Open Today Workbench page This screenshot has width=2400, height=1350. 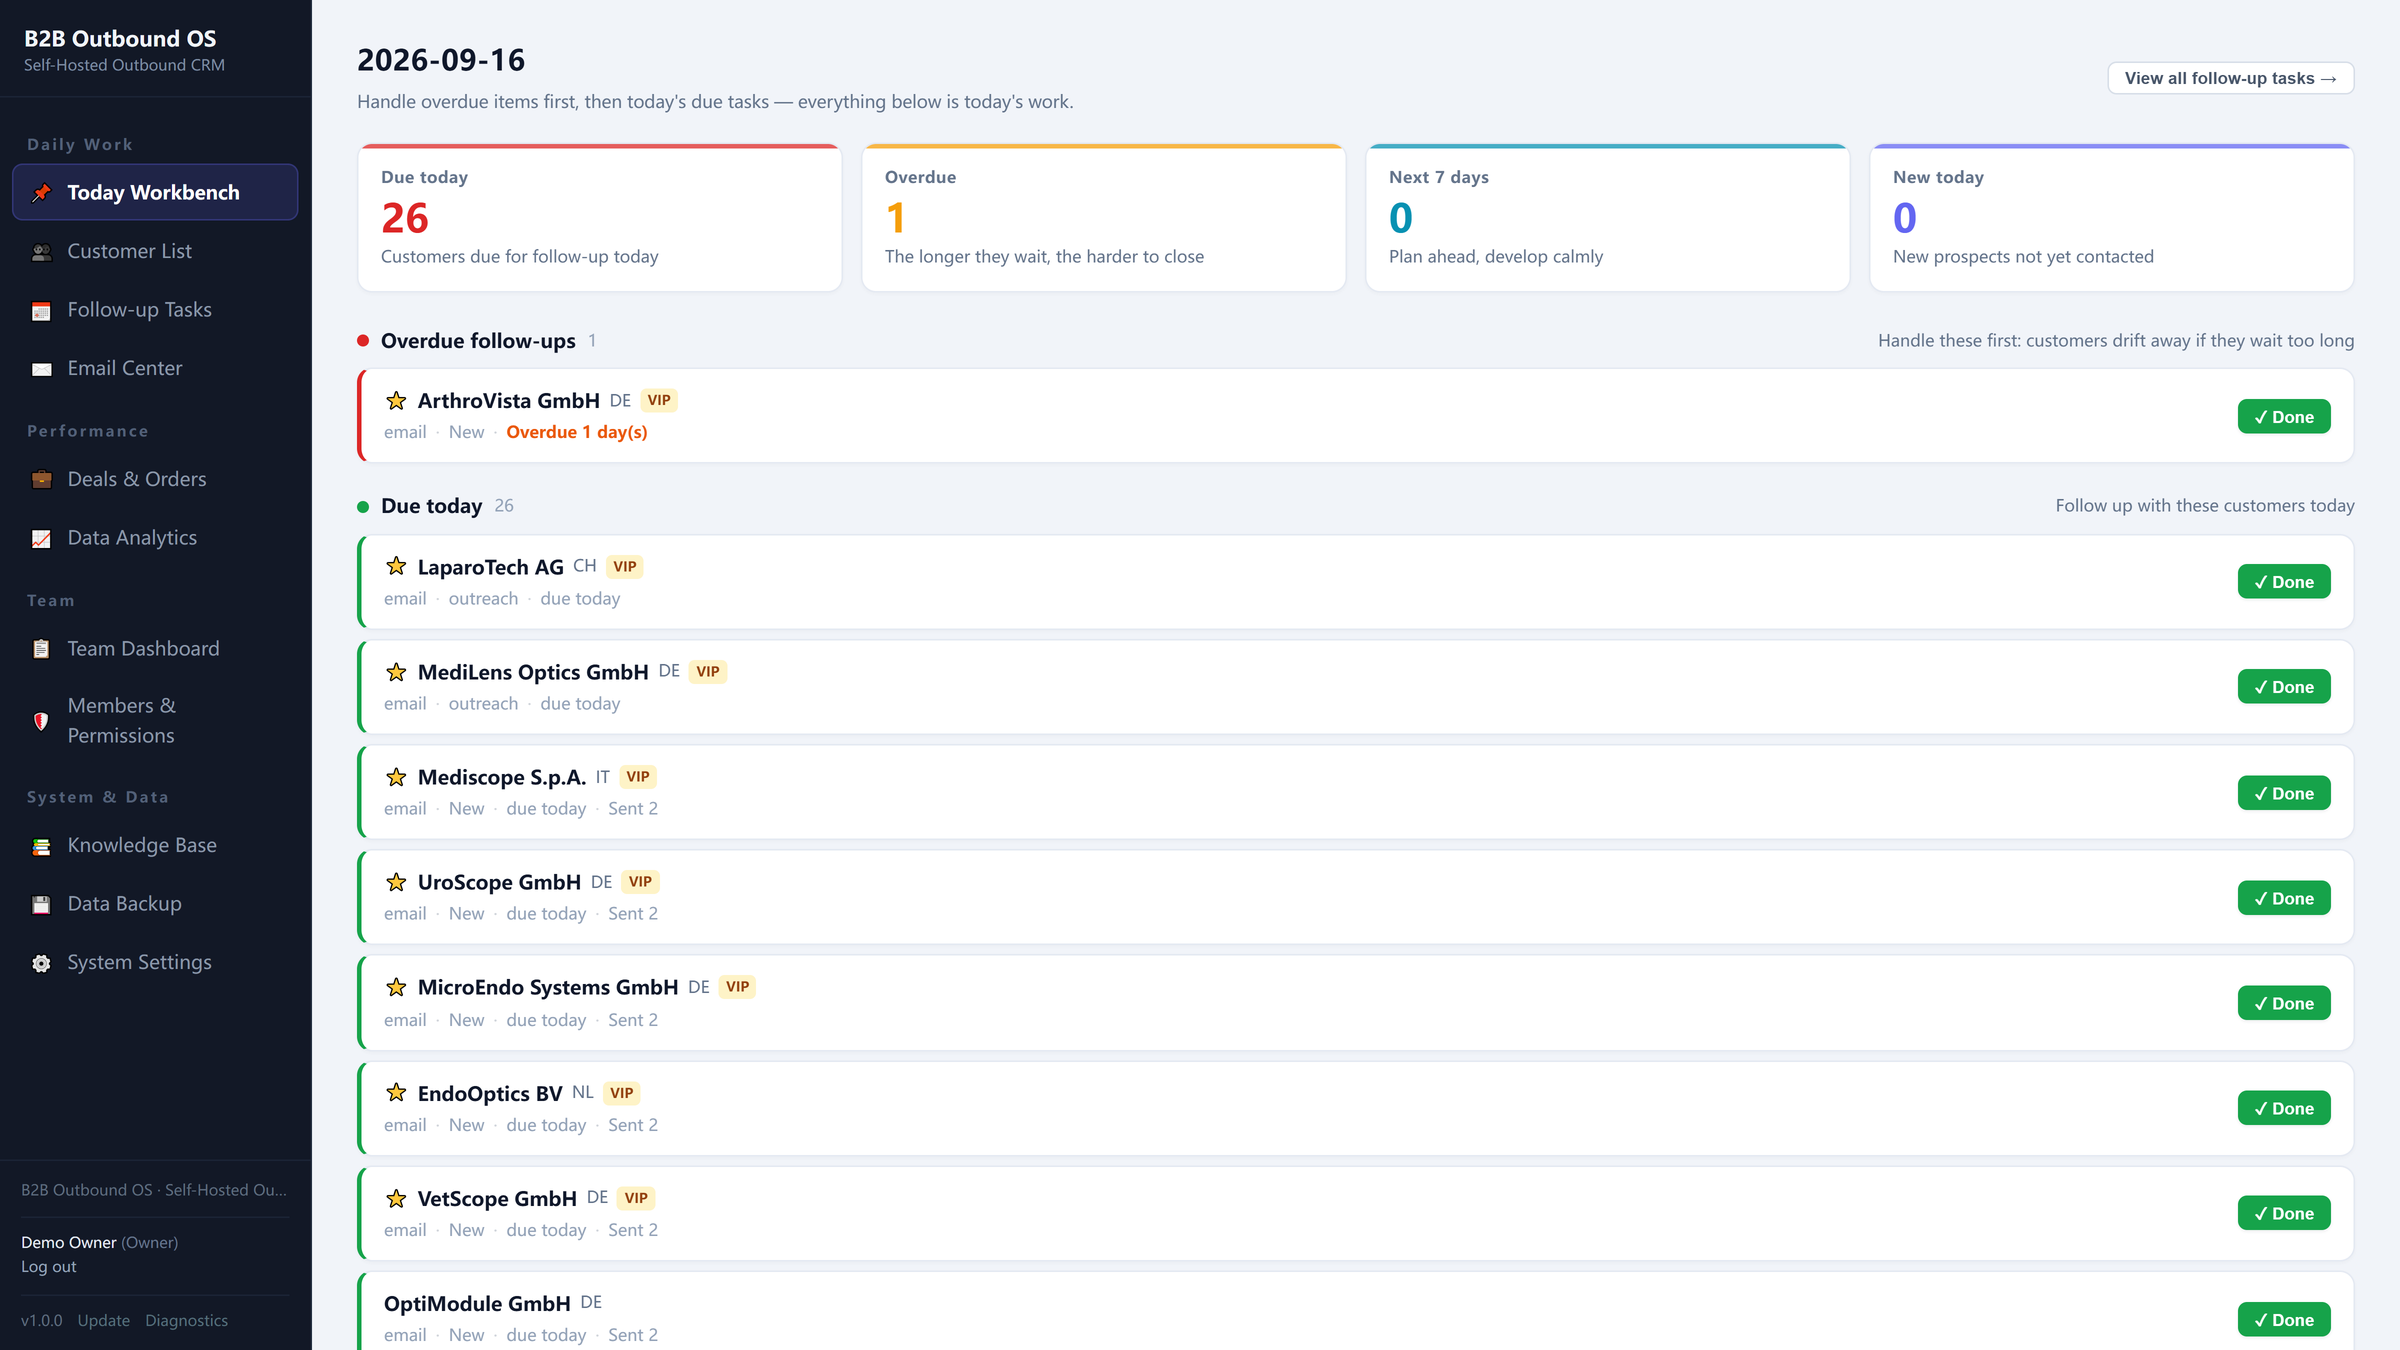[155, 192]
